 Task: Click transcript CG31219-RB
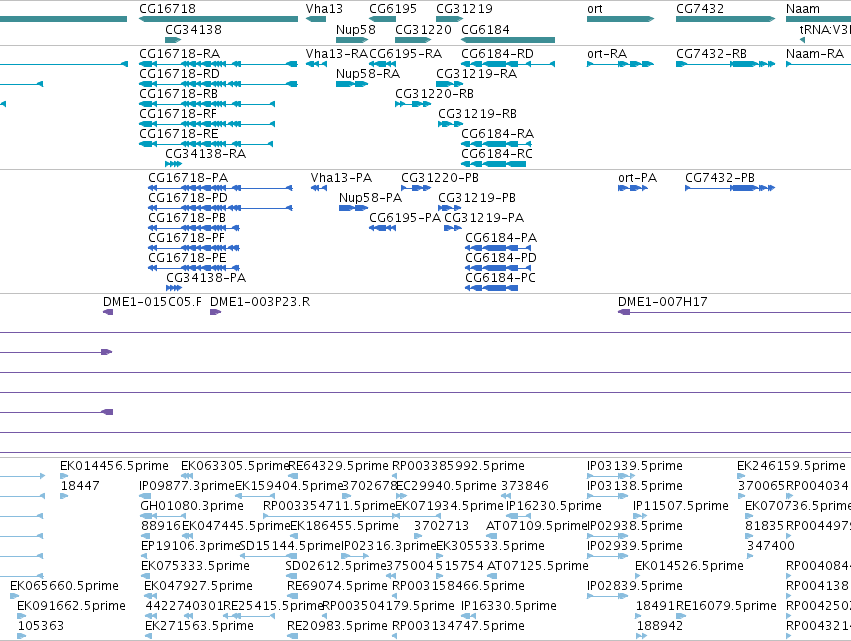tap(478, 114)
